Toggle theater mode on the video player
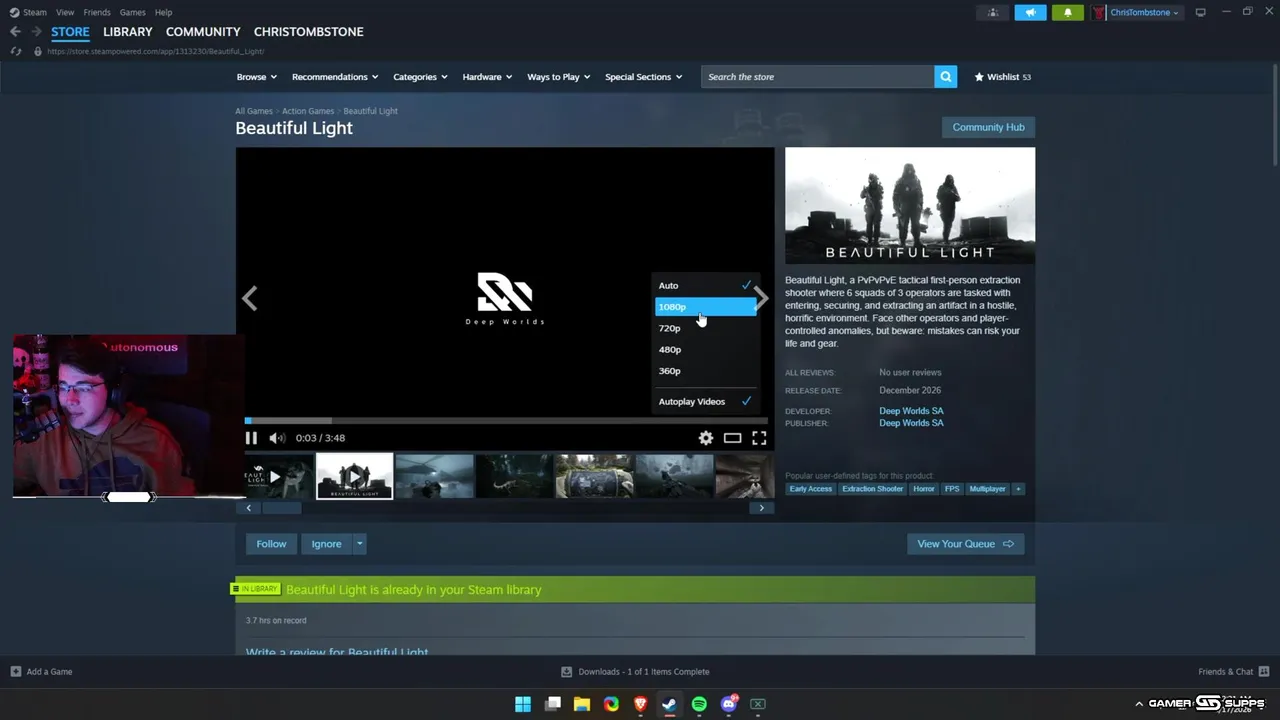1280x720 pixels. [x=733, y=438]
